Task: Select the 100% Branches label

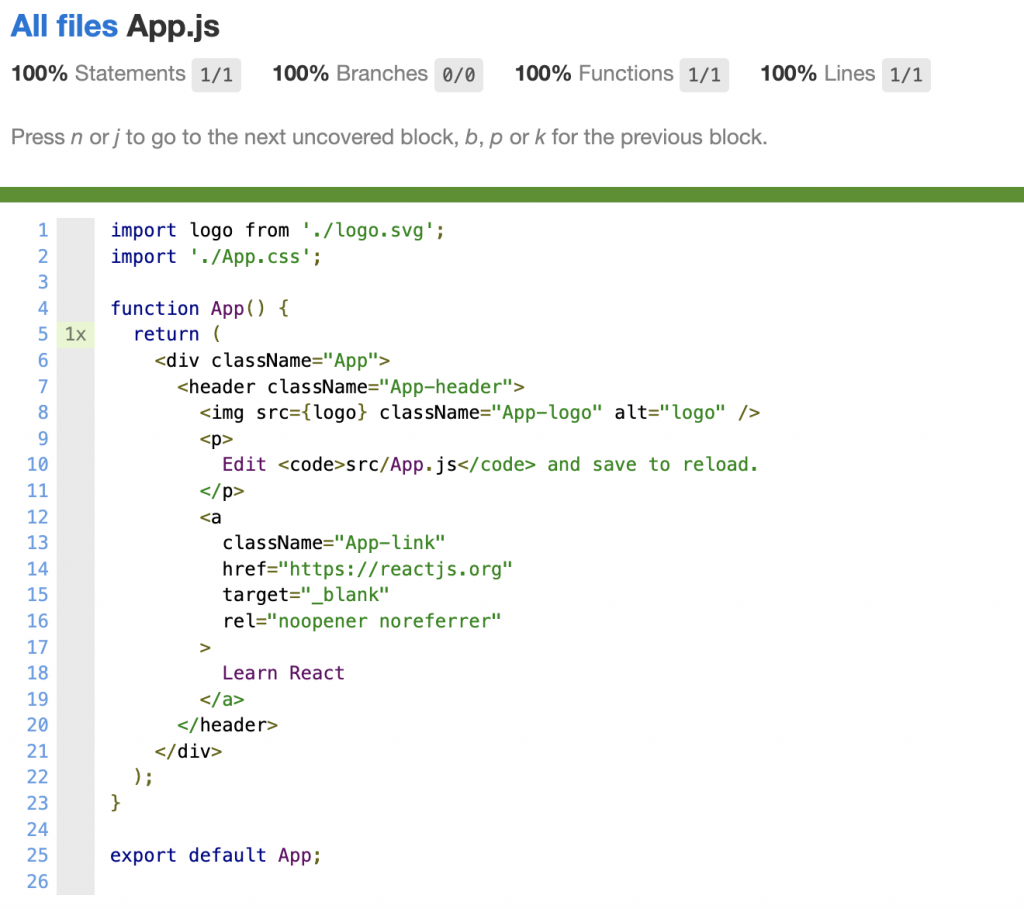Action: (x=350, y=73)
